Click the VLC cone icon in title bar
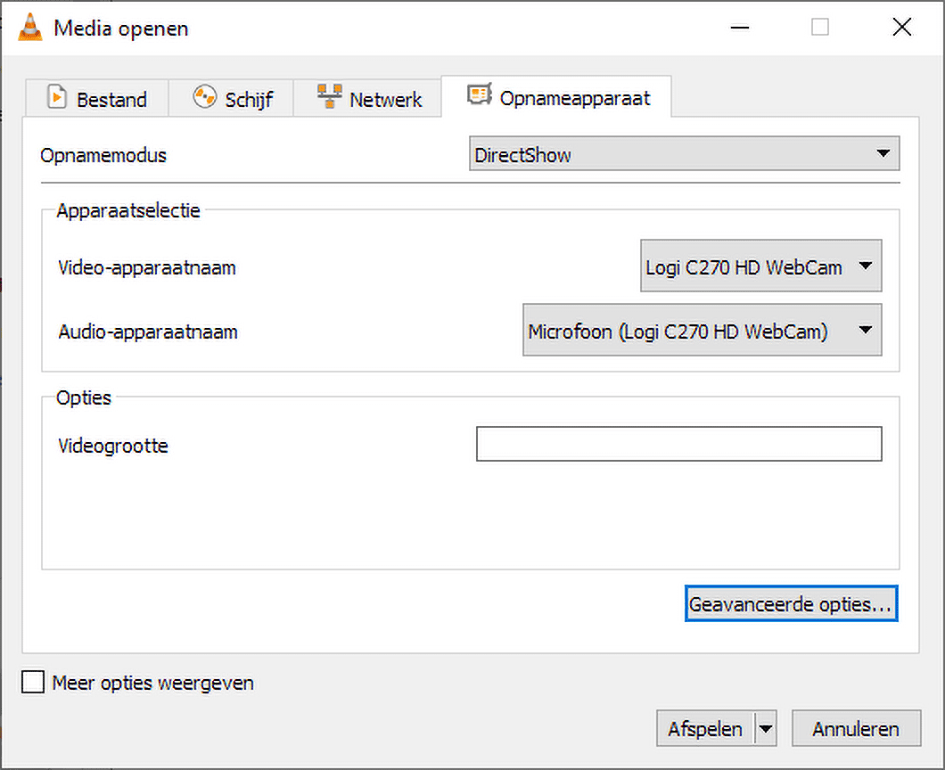This screenshot has height=770, width=945. click(29, 28)
